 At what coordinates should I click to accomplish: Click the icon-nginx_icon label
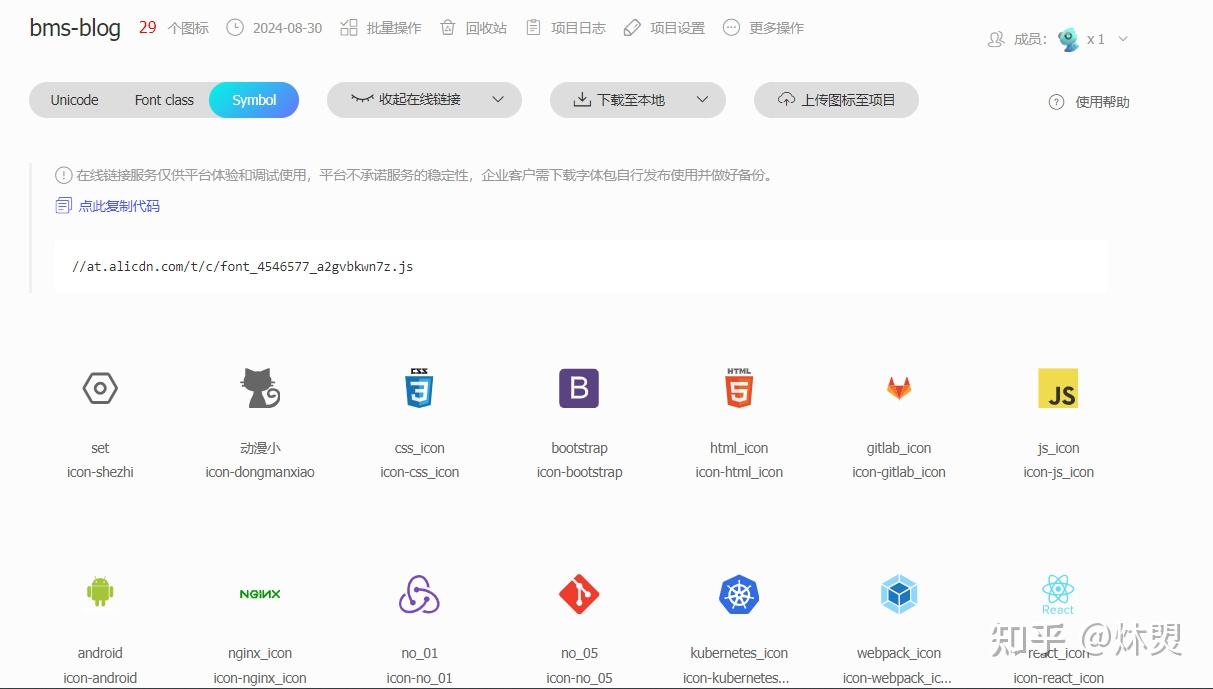tap(260, 678)
